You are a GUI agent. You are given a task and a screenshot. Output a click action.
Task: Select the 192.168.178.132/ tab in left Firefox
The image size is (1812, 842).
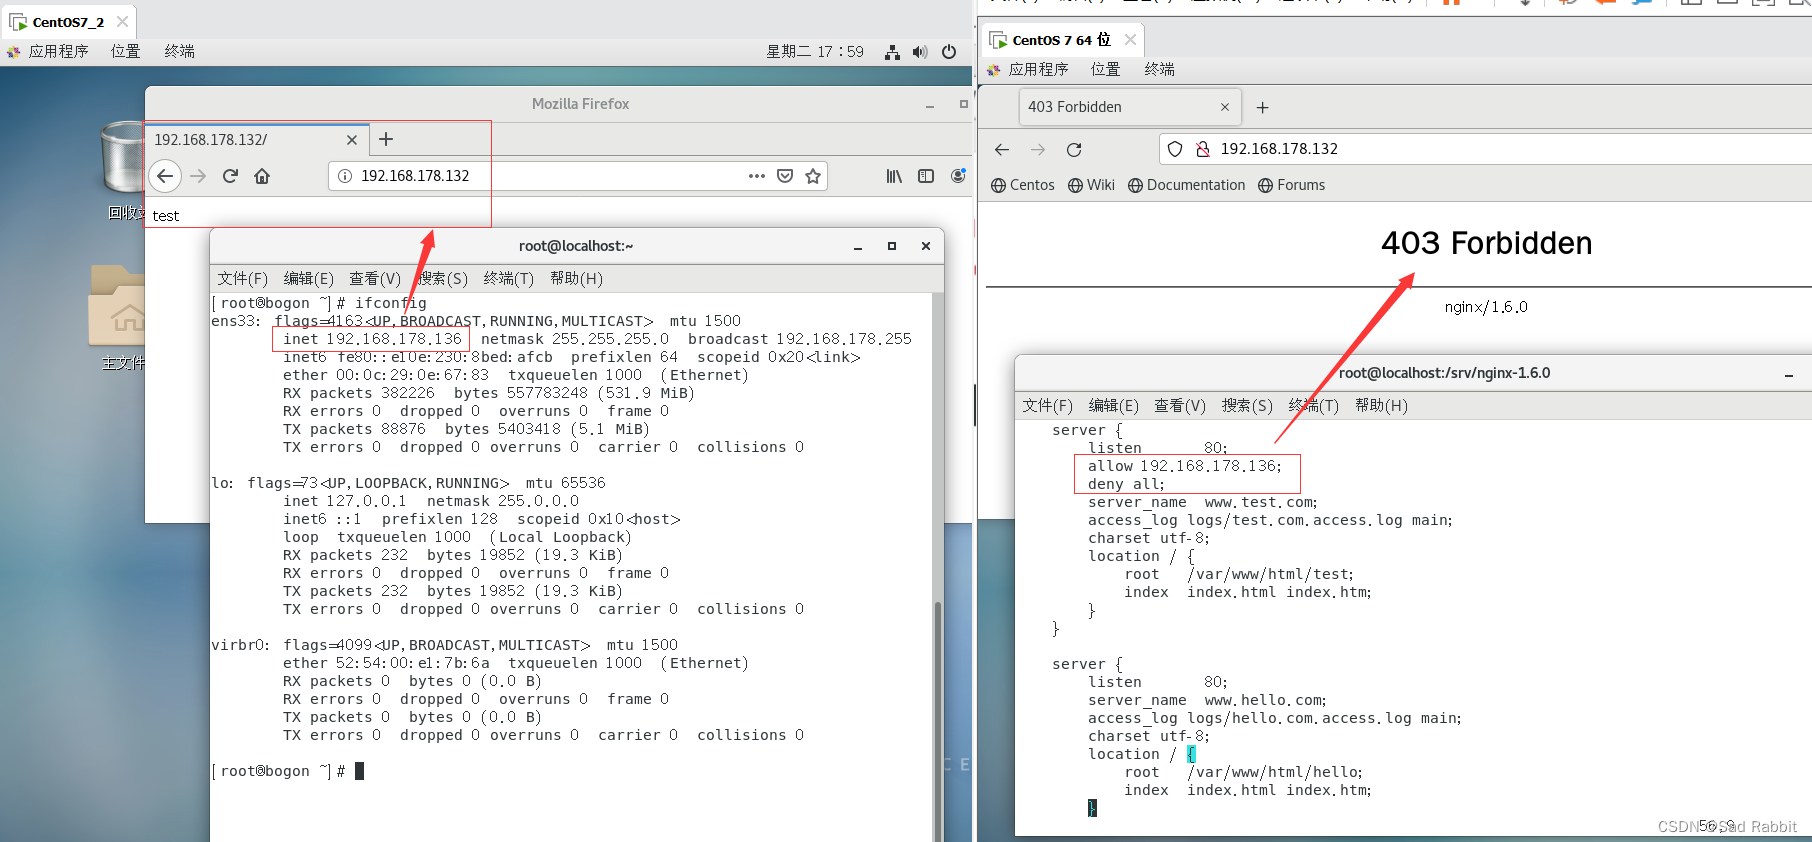(257, 140)
